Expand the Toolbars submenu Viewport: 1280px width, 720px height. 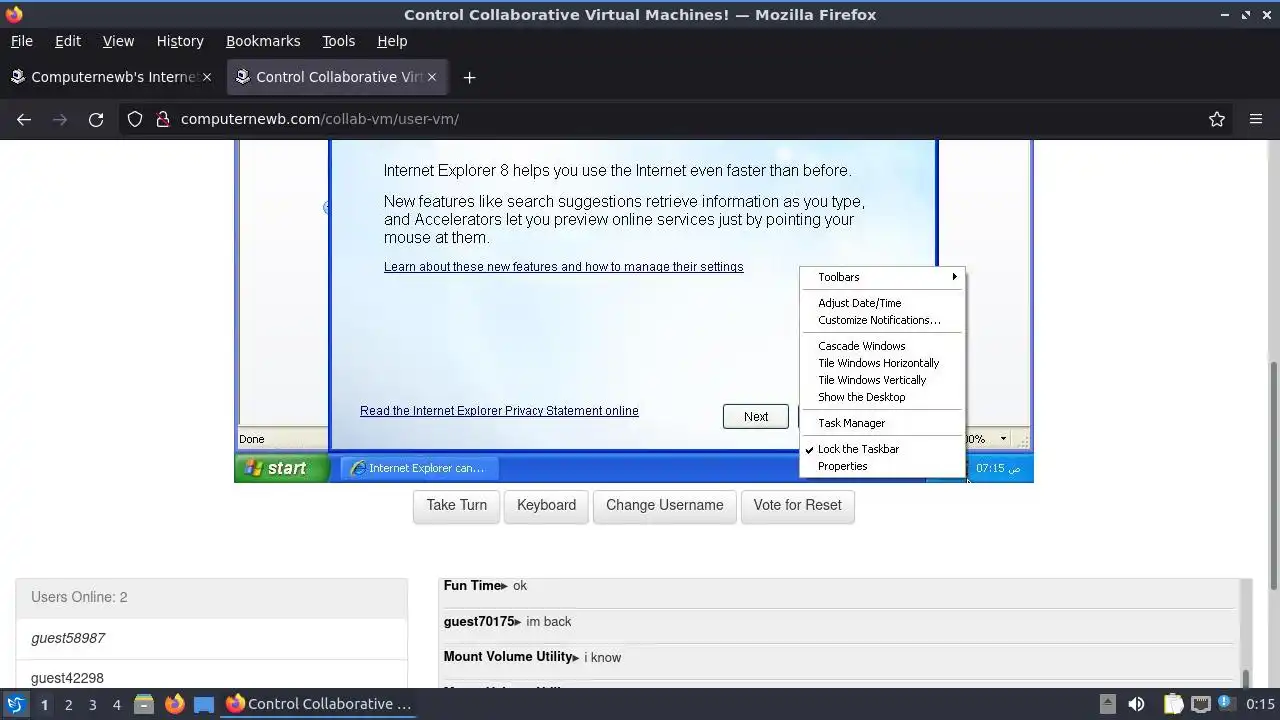(x=882, y=277)
